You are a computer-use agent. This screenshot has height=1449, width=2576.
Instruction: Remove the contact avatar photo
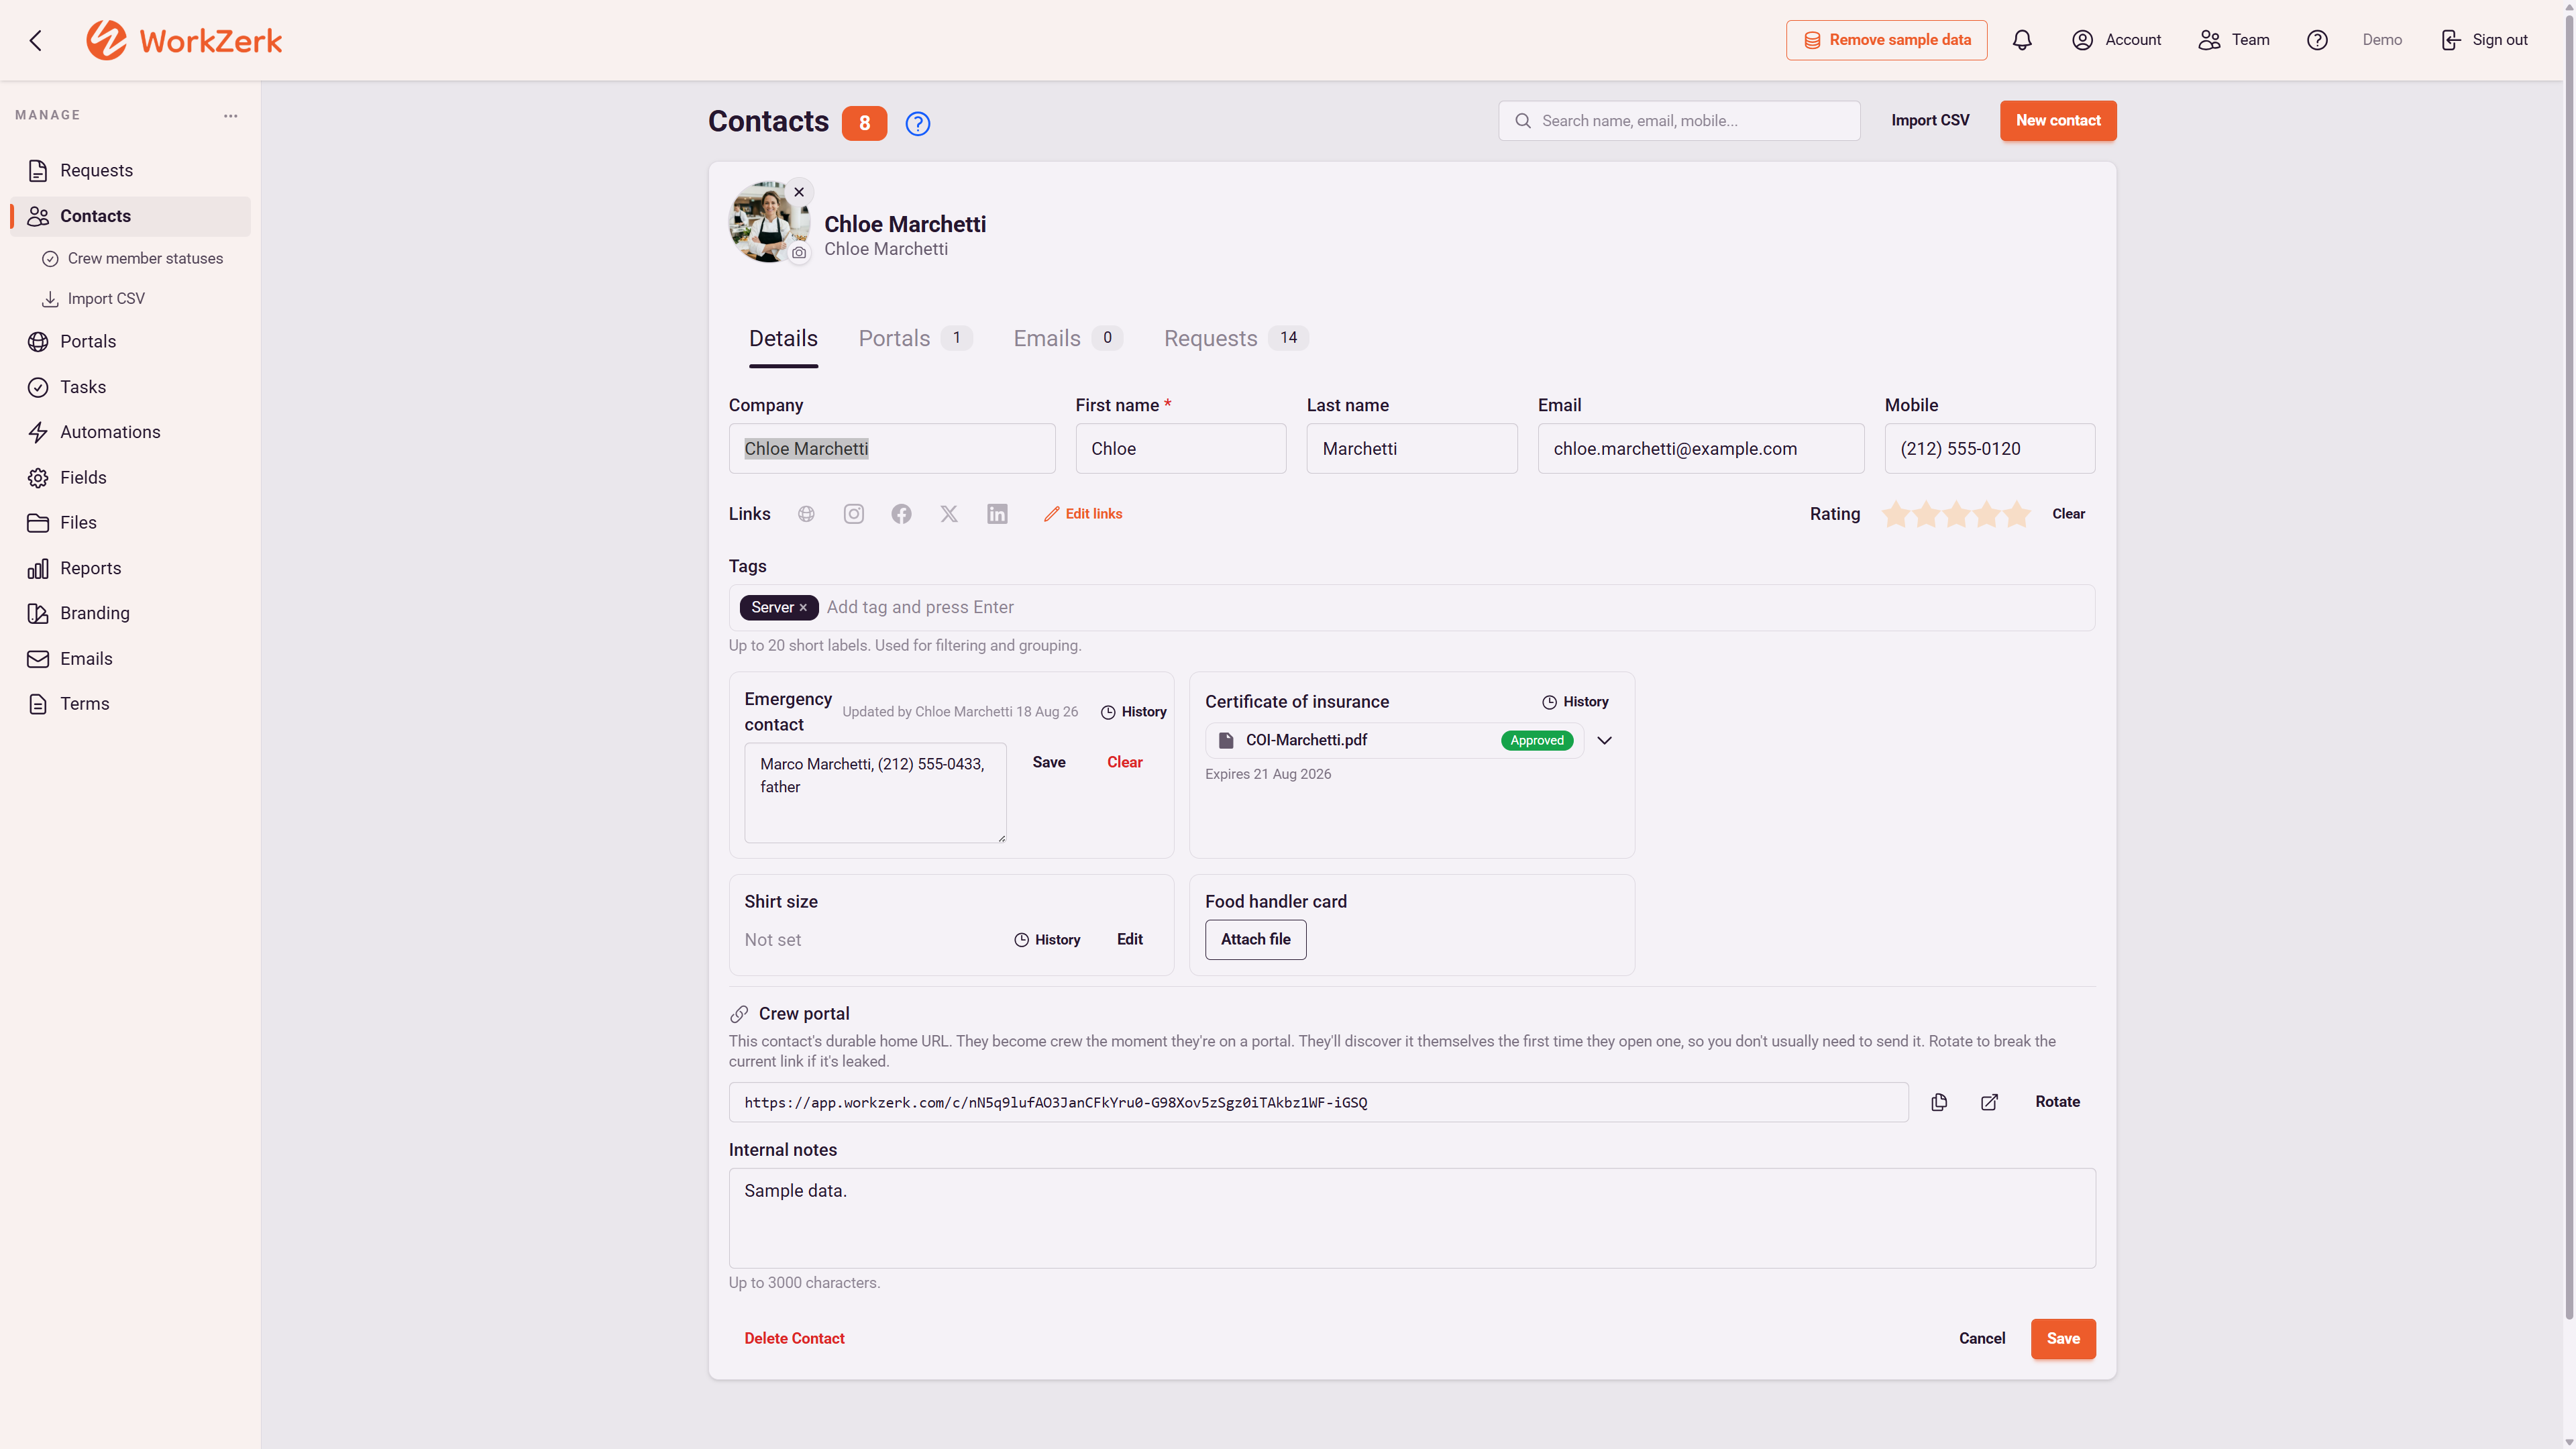pyautogui.click(x=799, y=192)
